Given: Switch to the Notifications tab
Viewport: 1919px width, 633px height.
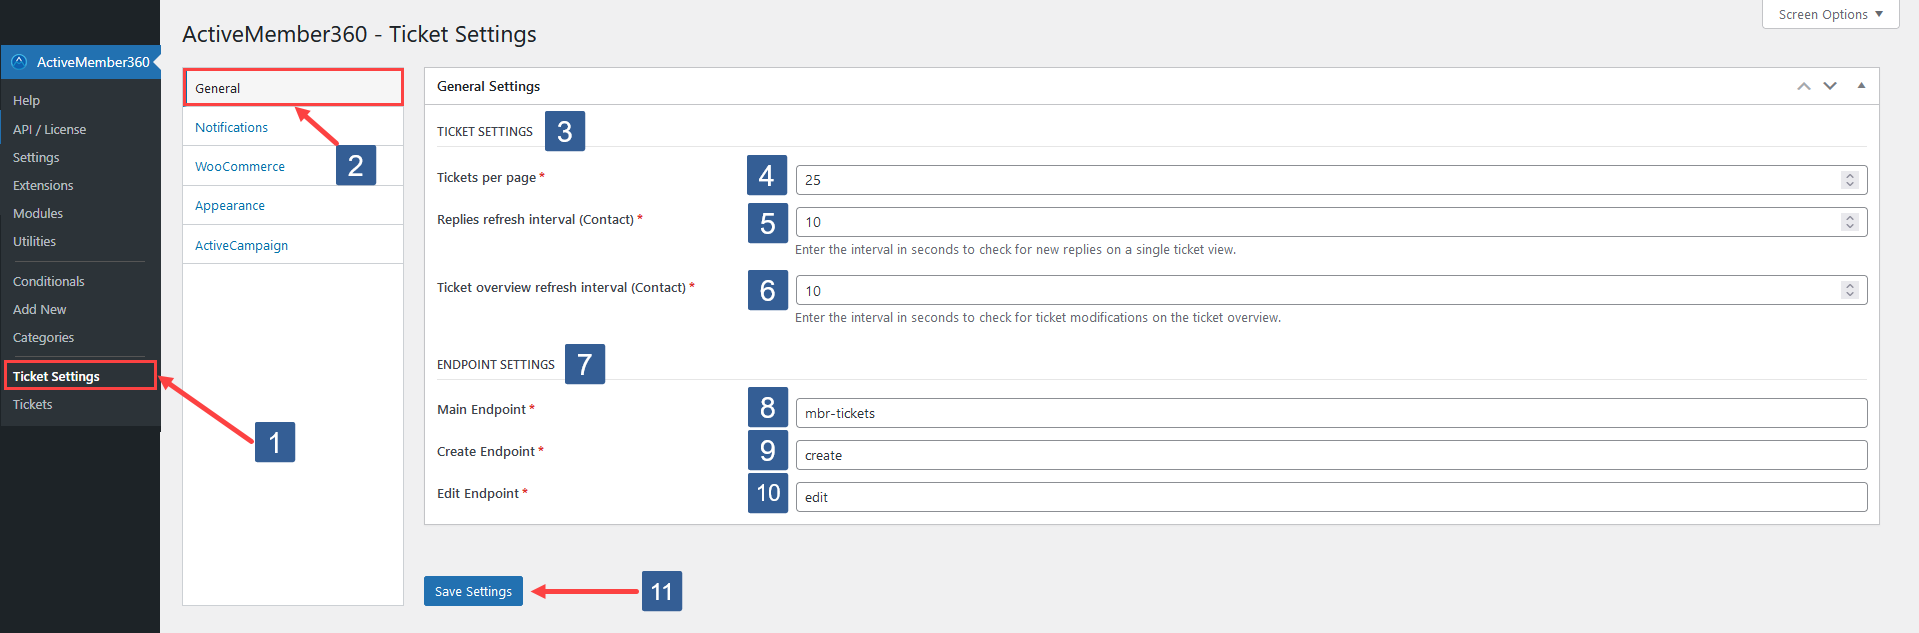Looking at the screenshot, I should tap(231, 126).
